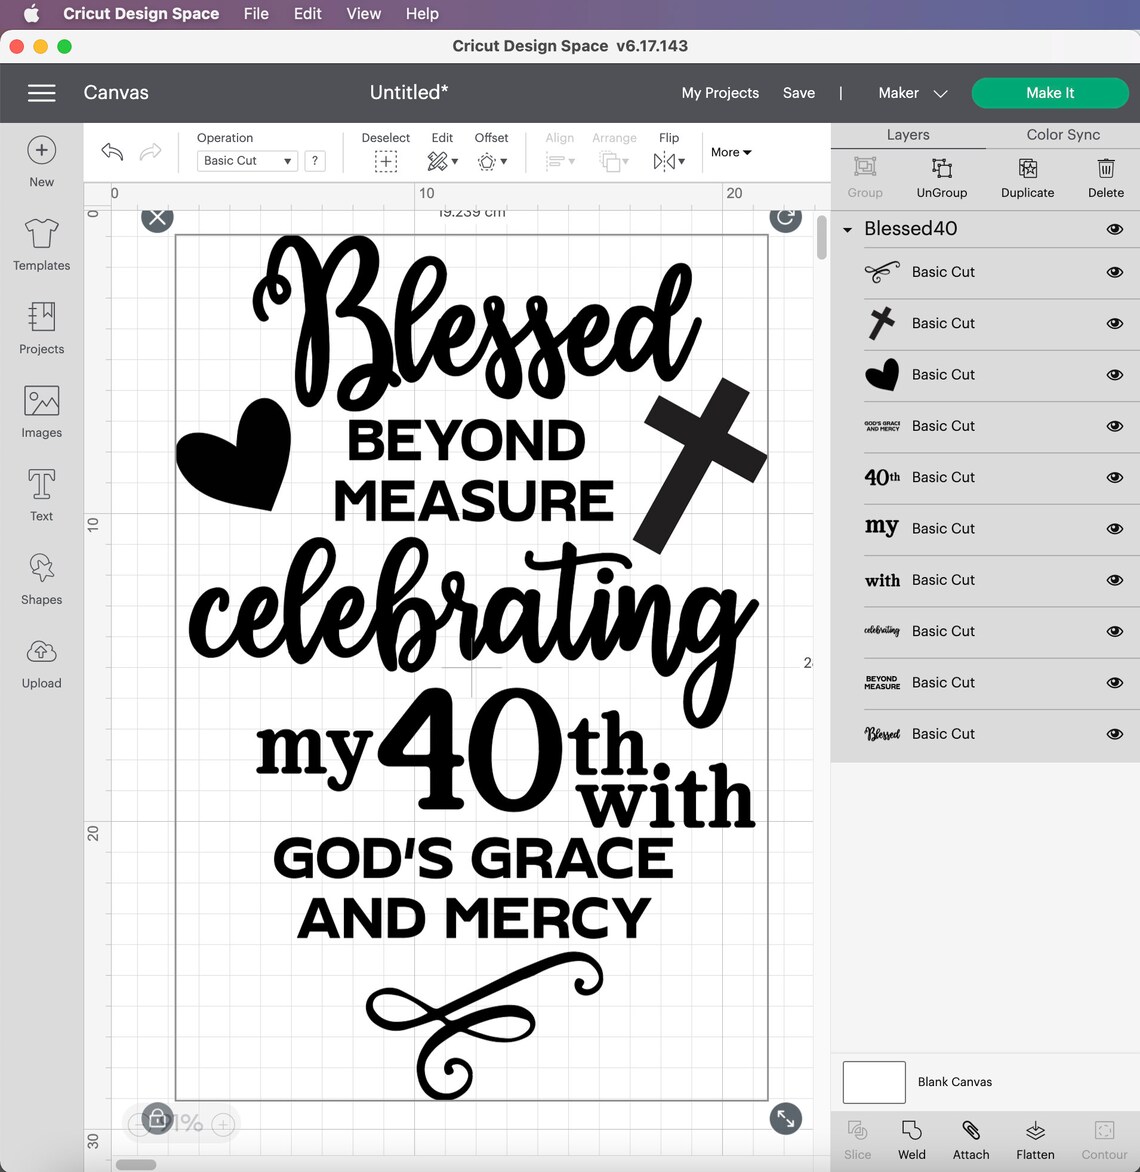Viewport: 1140px width, 1172px height.
Task: Open the hamburger menu
Action: click(42, 93)
